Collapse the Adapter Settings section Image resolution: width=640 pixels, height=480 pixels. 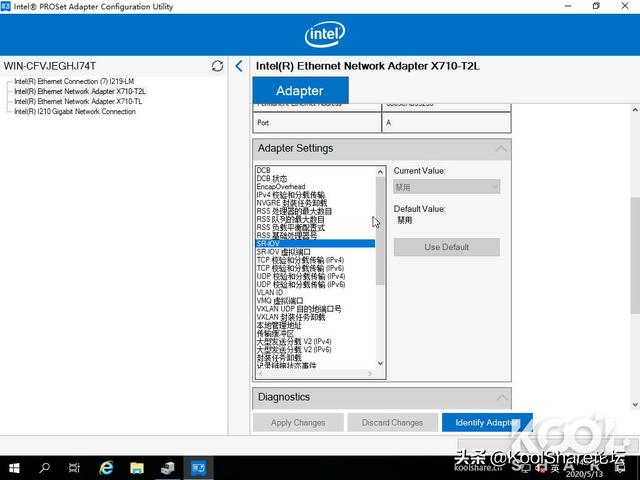click(501, 149)
